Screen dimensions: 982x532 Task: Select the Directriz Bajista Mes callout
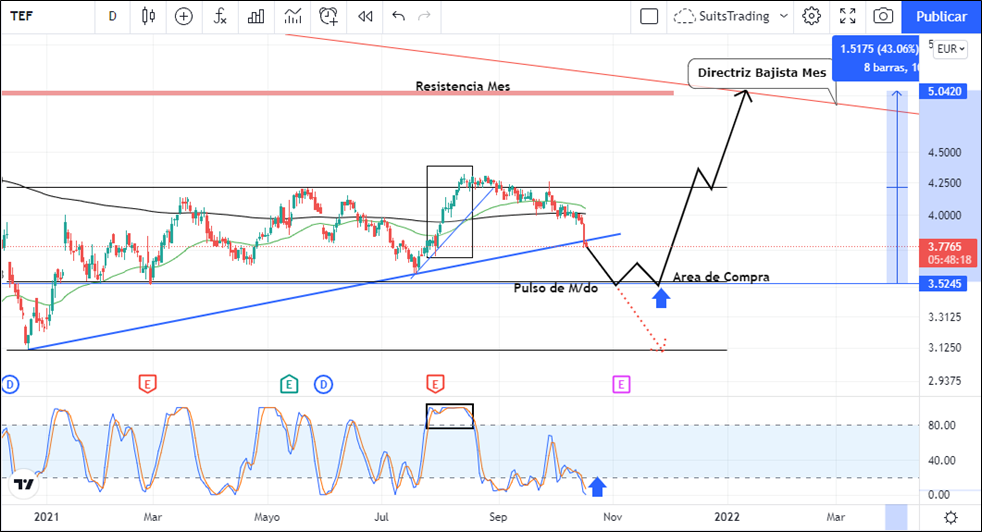click(762, 73)
